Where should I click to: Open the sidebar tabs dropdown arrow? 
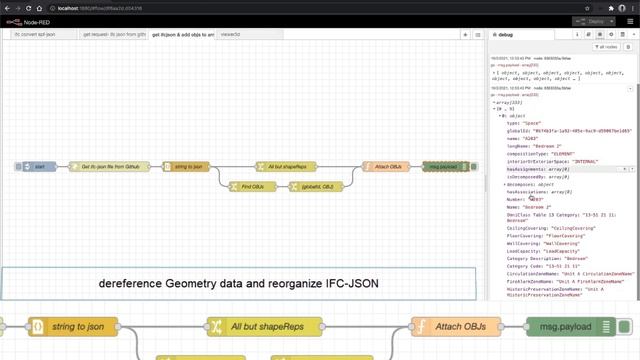pyautogui.click(x=633, y=35)
